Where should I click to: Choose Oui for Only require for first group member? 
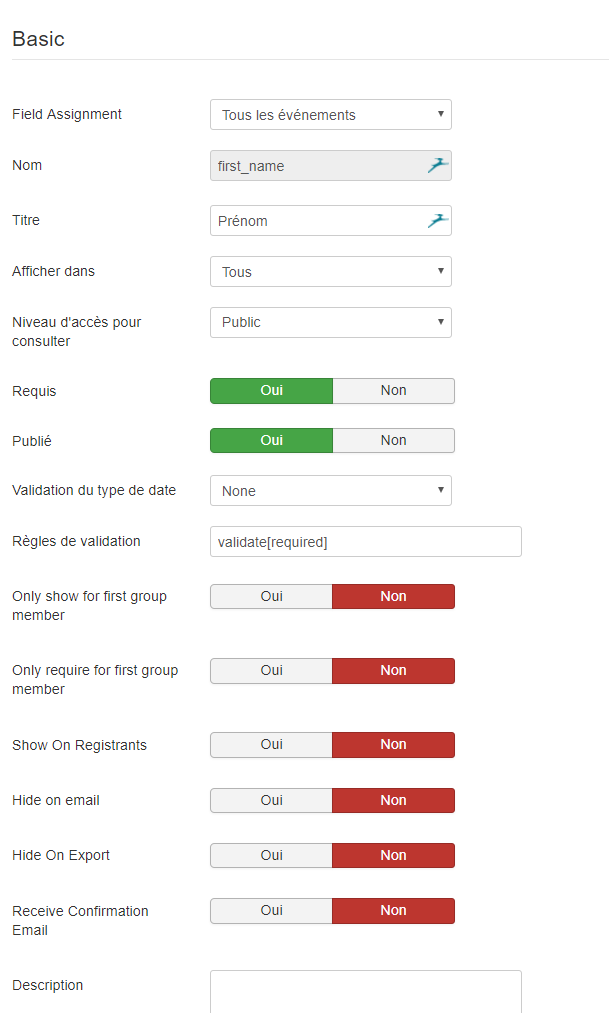click(271, 671)
